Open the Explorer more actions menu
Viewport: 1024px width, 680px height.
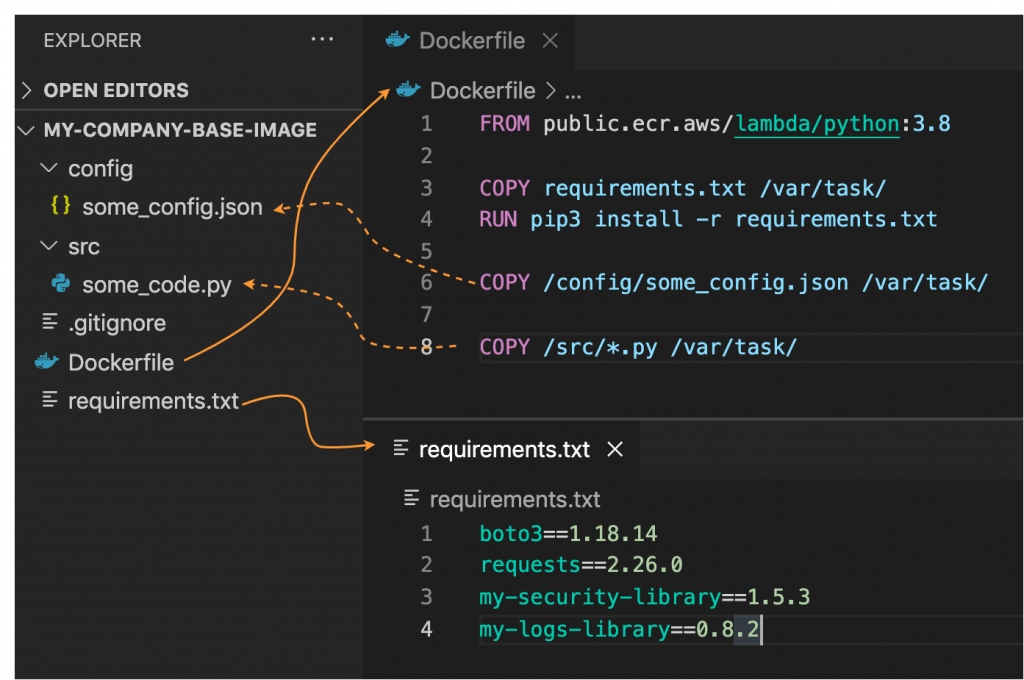(322, 39)
